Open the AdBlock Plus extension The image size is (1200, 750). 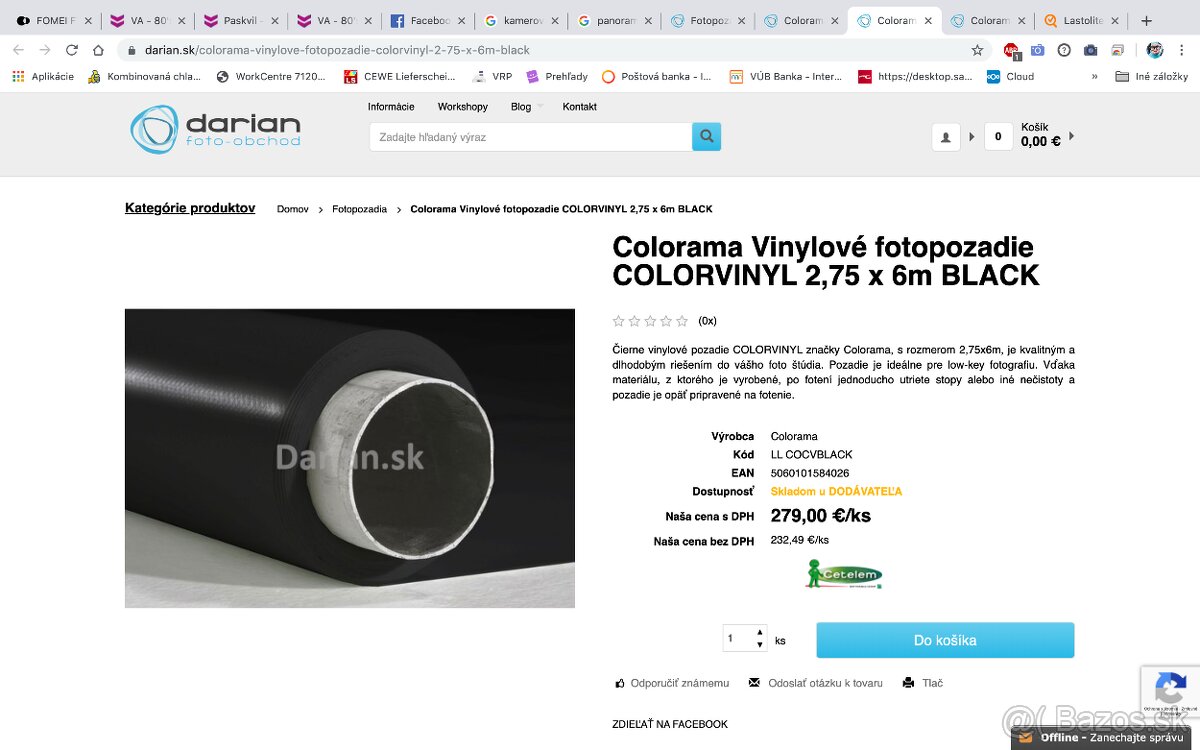click(1011, 50)
